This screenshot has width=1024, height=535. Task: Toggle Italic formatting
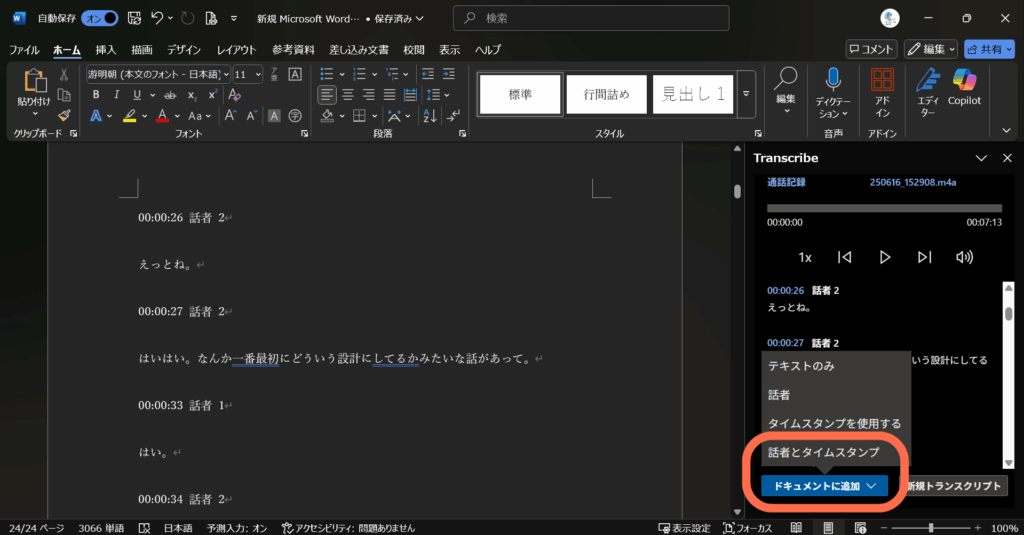tap(116, 95)
